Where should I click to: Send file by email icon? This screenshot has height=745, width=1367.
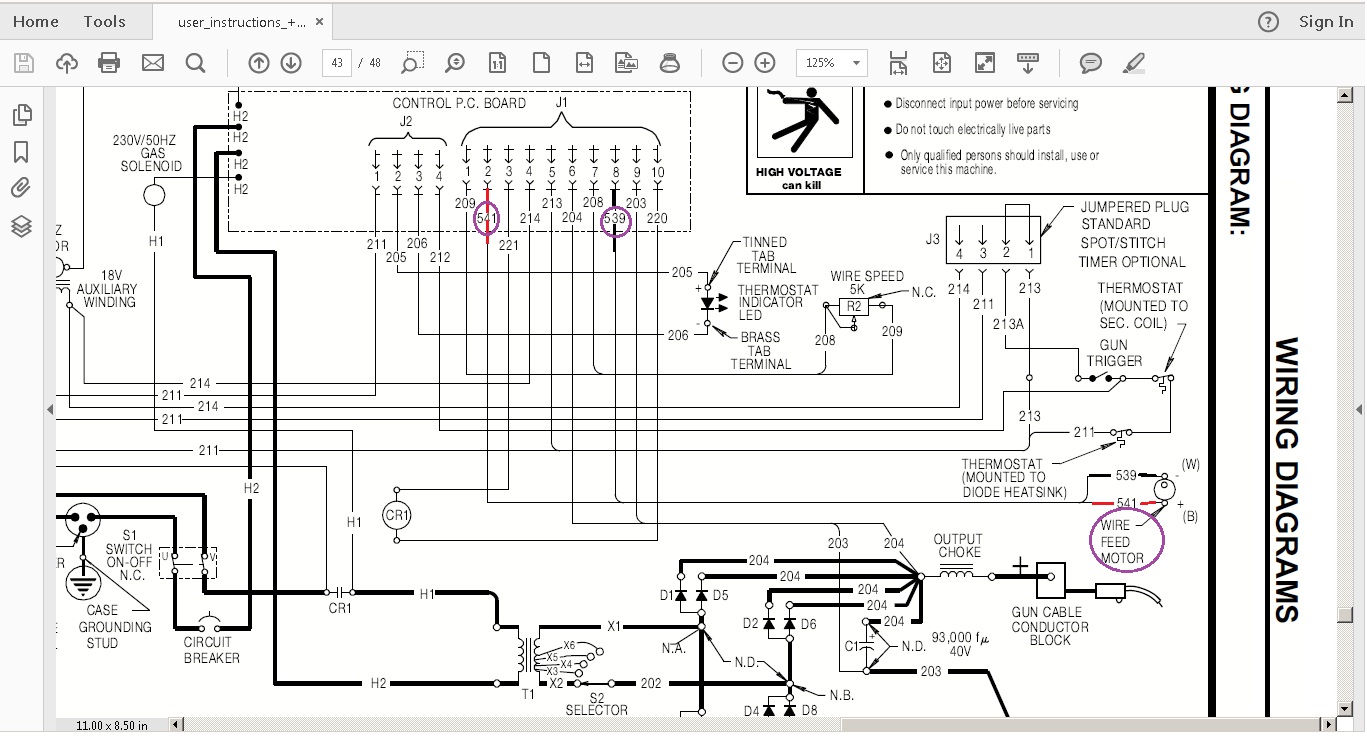pos(153,63)
